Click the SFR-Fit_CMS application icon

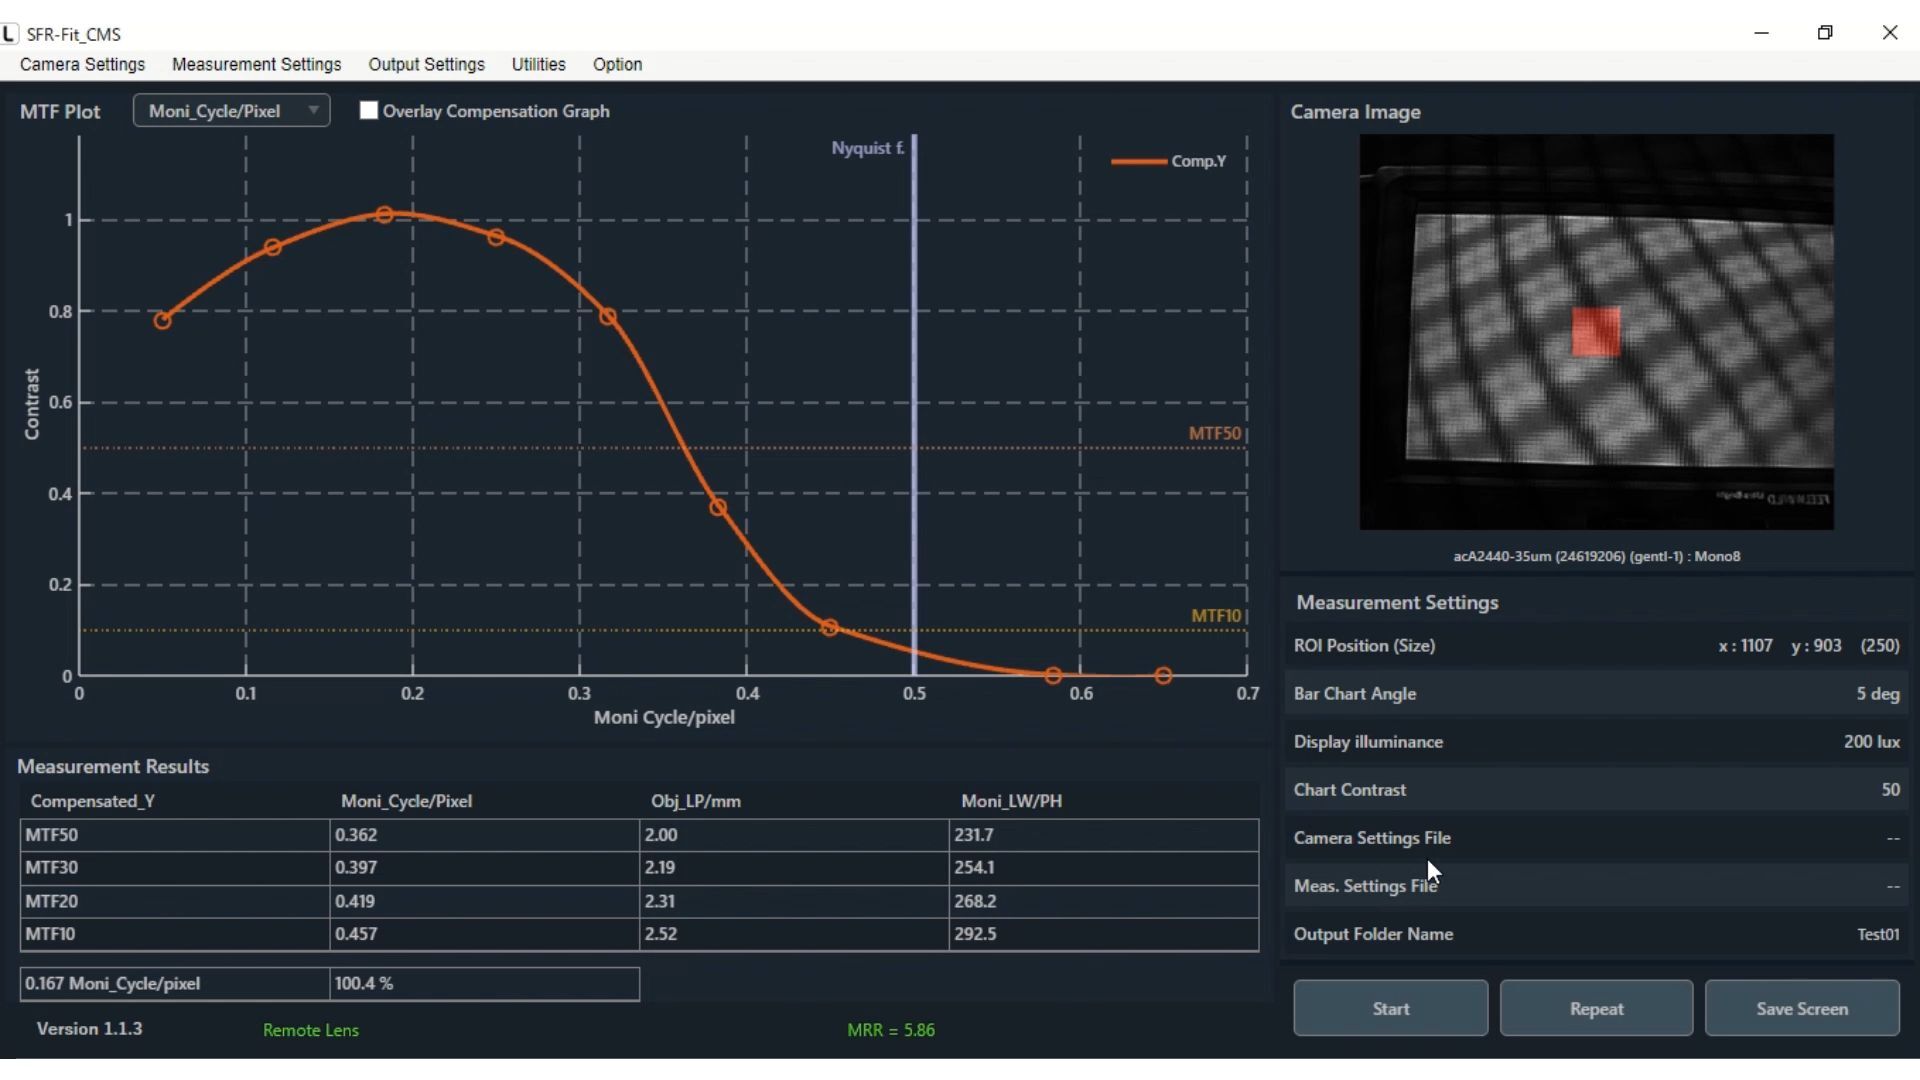tap(10, 33)
